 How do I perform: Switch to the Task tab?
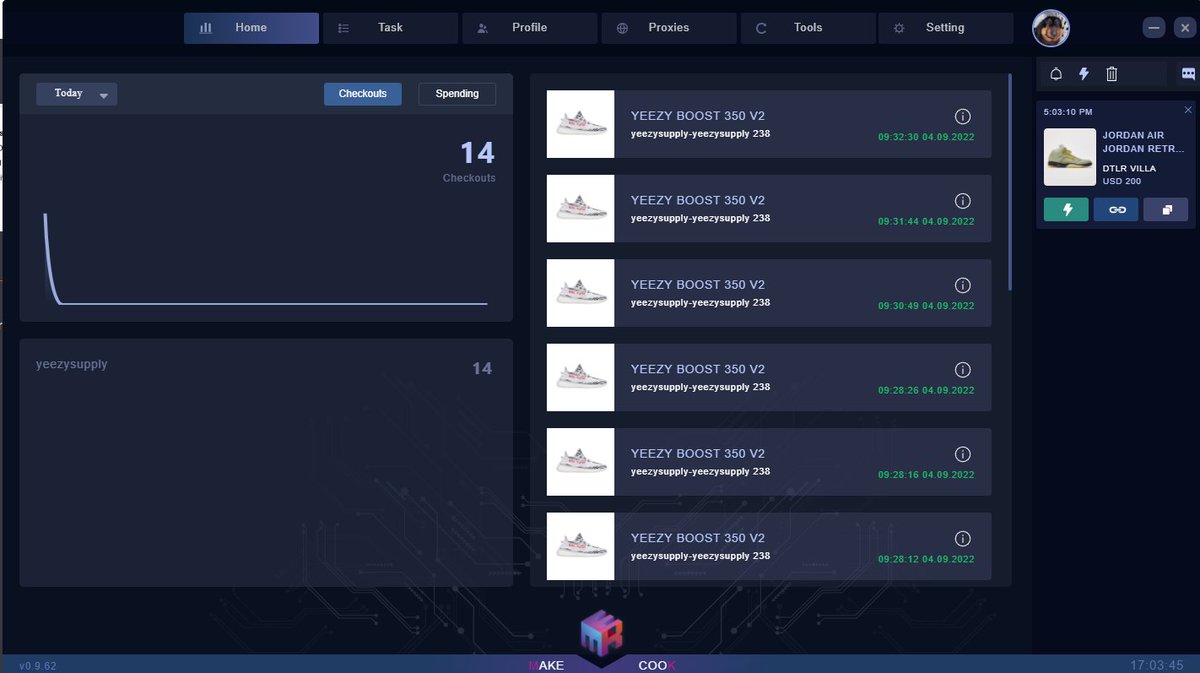[391, 28]
